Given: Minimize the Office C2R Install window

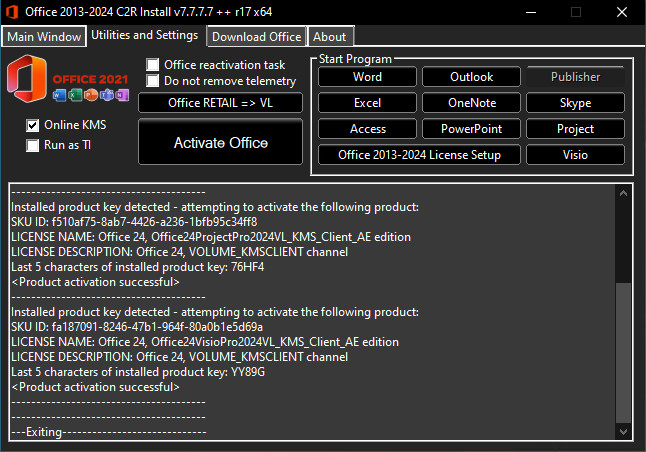Looking at the screenshot, I should [531, 12].
